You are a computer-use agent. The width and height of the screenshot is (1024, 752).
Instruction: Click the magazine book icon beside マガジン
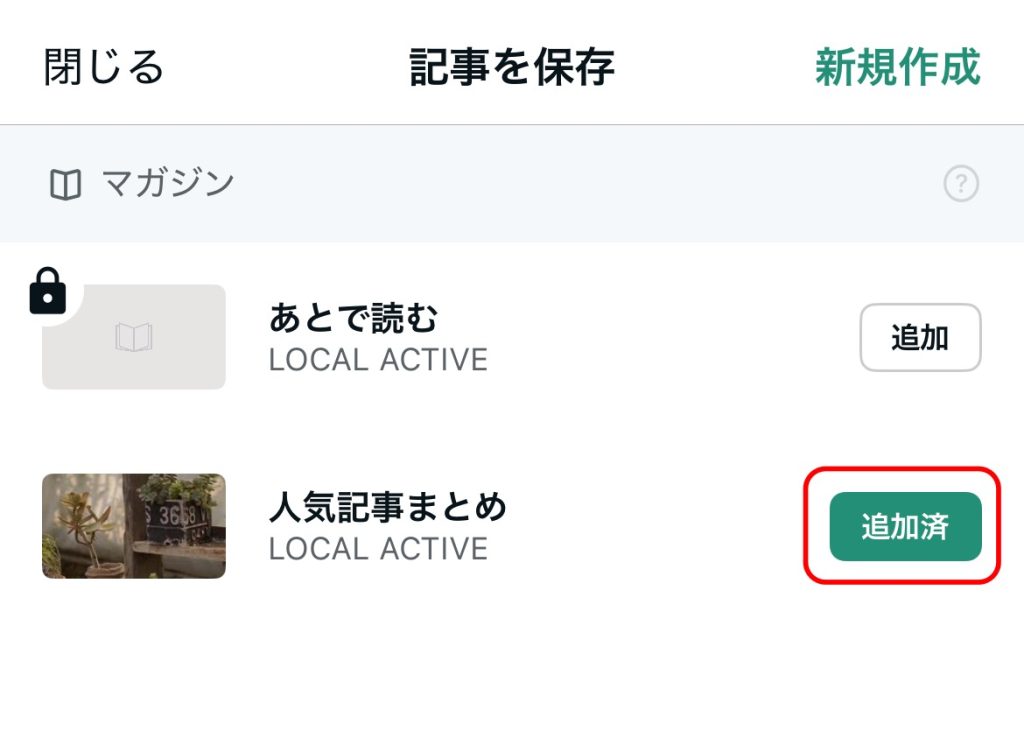[65, 184]
